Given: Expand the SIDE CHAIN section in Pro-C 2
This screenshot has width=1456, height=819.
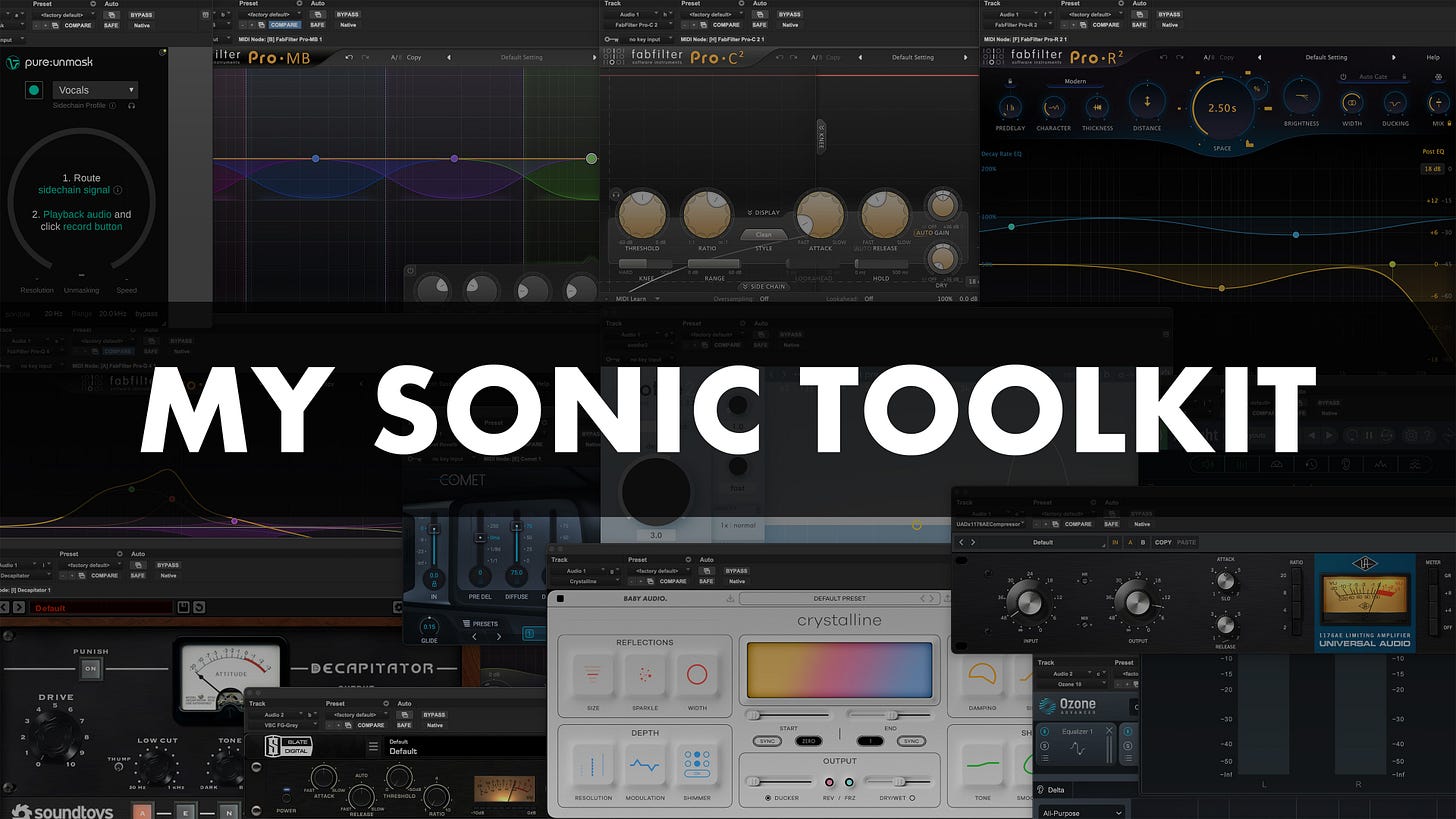Looking at the screenshot, I should (x=765, y=286).
